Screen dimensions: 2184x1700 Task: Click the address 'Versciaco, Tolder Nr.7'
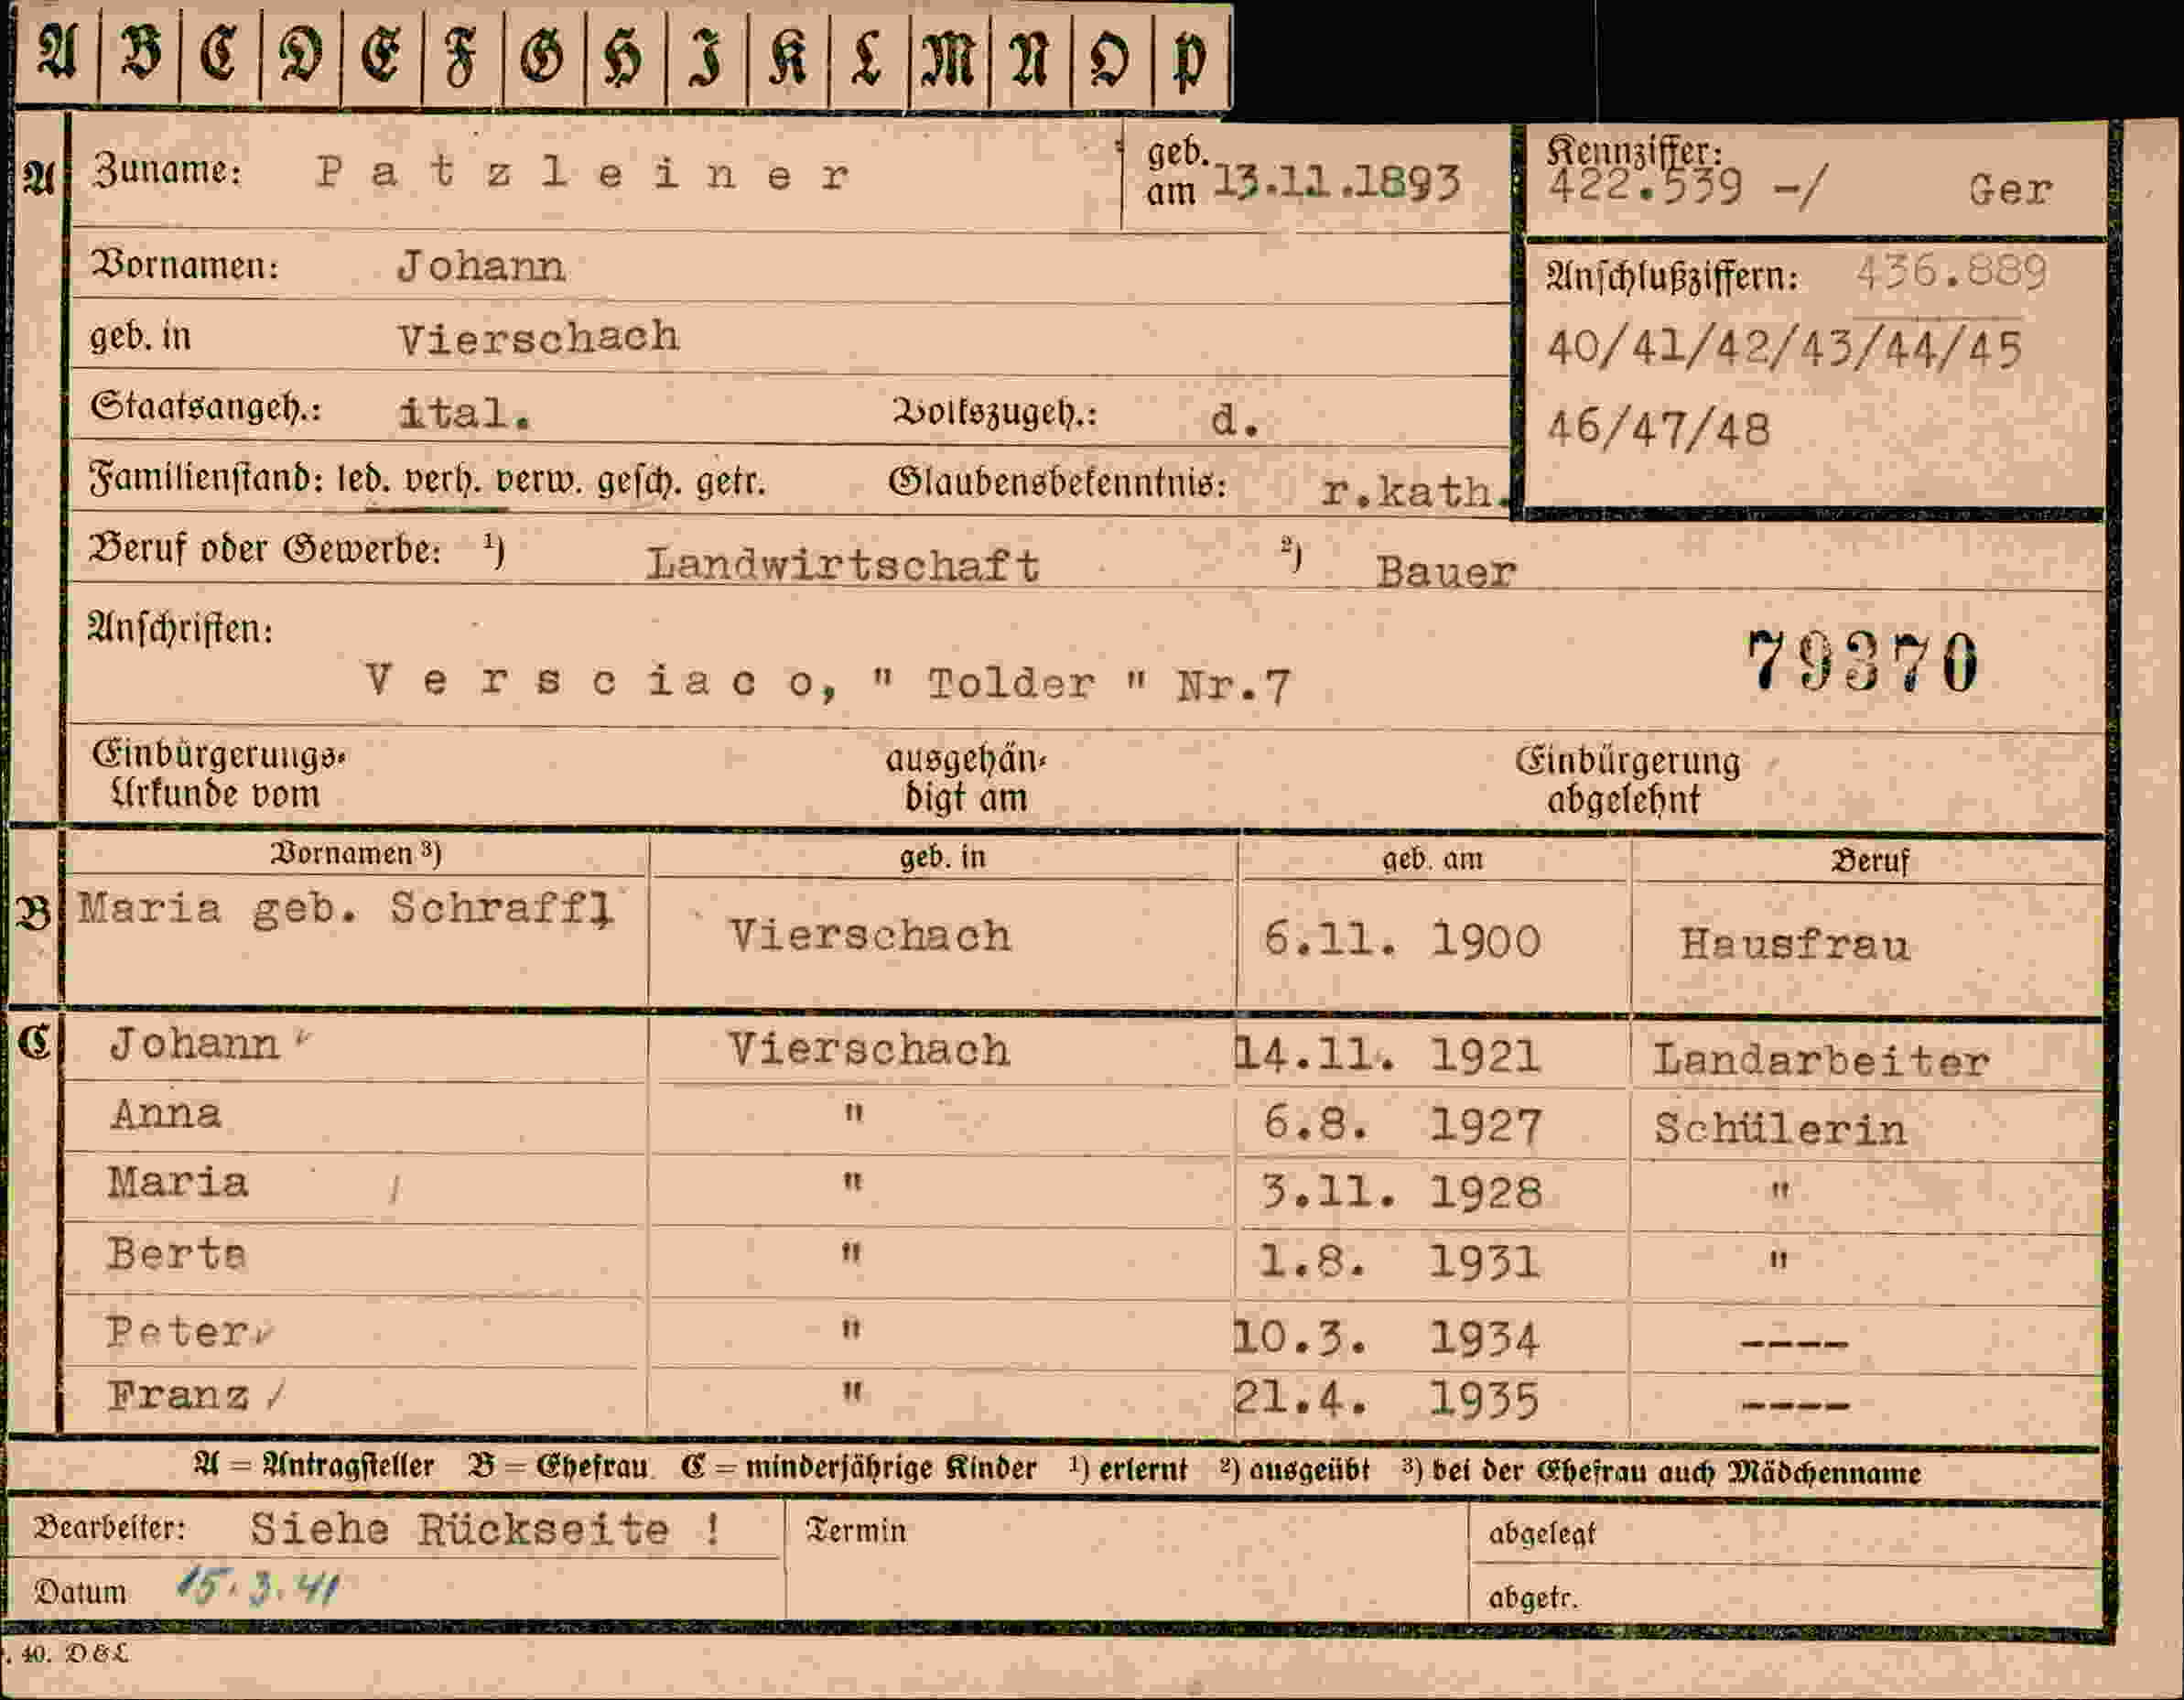coord(828,683)
